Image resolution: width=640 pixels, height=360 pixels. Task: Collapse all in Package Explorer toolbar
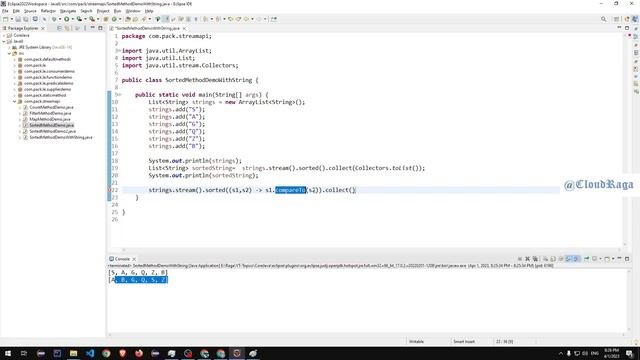click(59, 28)
